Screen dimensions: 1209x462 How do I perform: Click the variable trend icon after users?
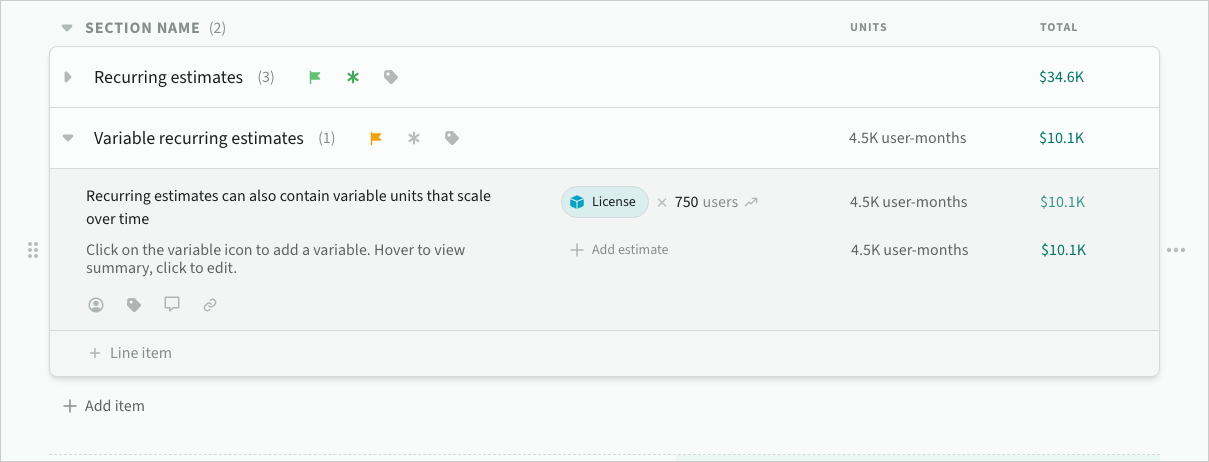[751, 202]
